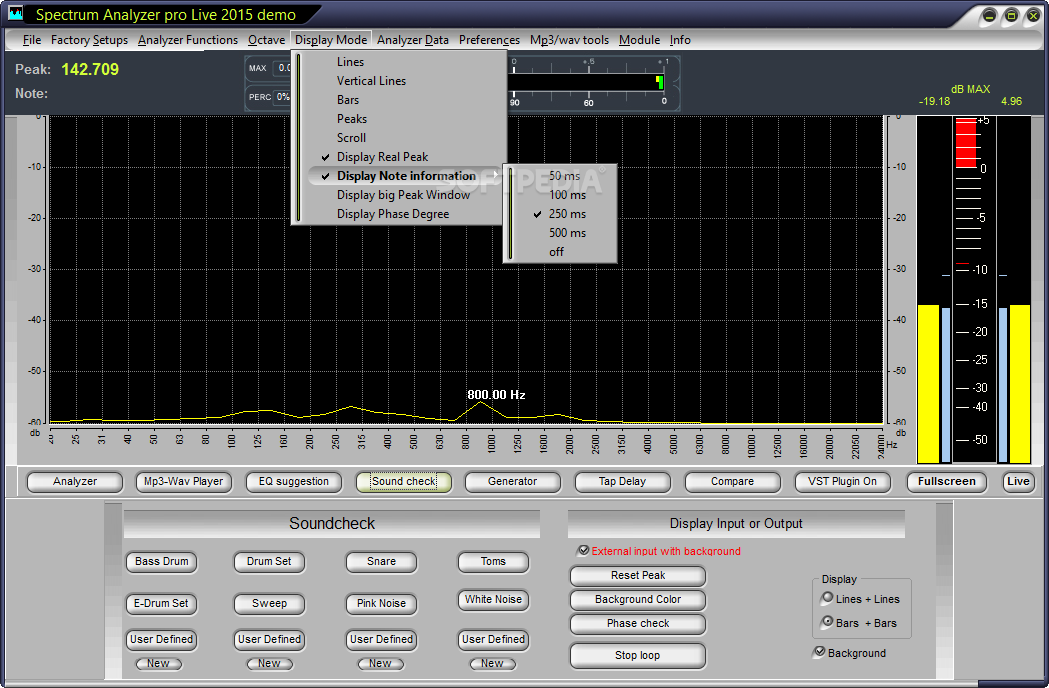The height and width of the screenshot is (688, 1049).
Task: Start the Pink Noise signal
Action: click(381, 603)
